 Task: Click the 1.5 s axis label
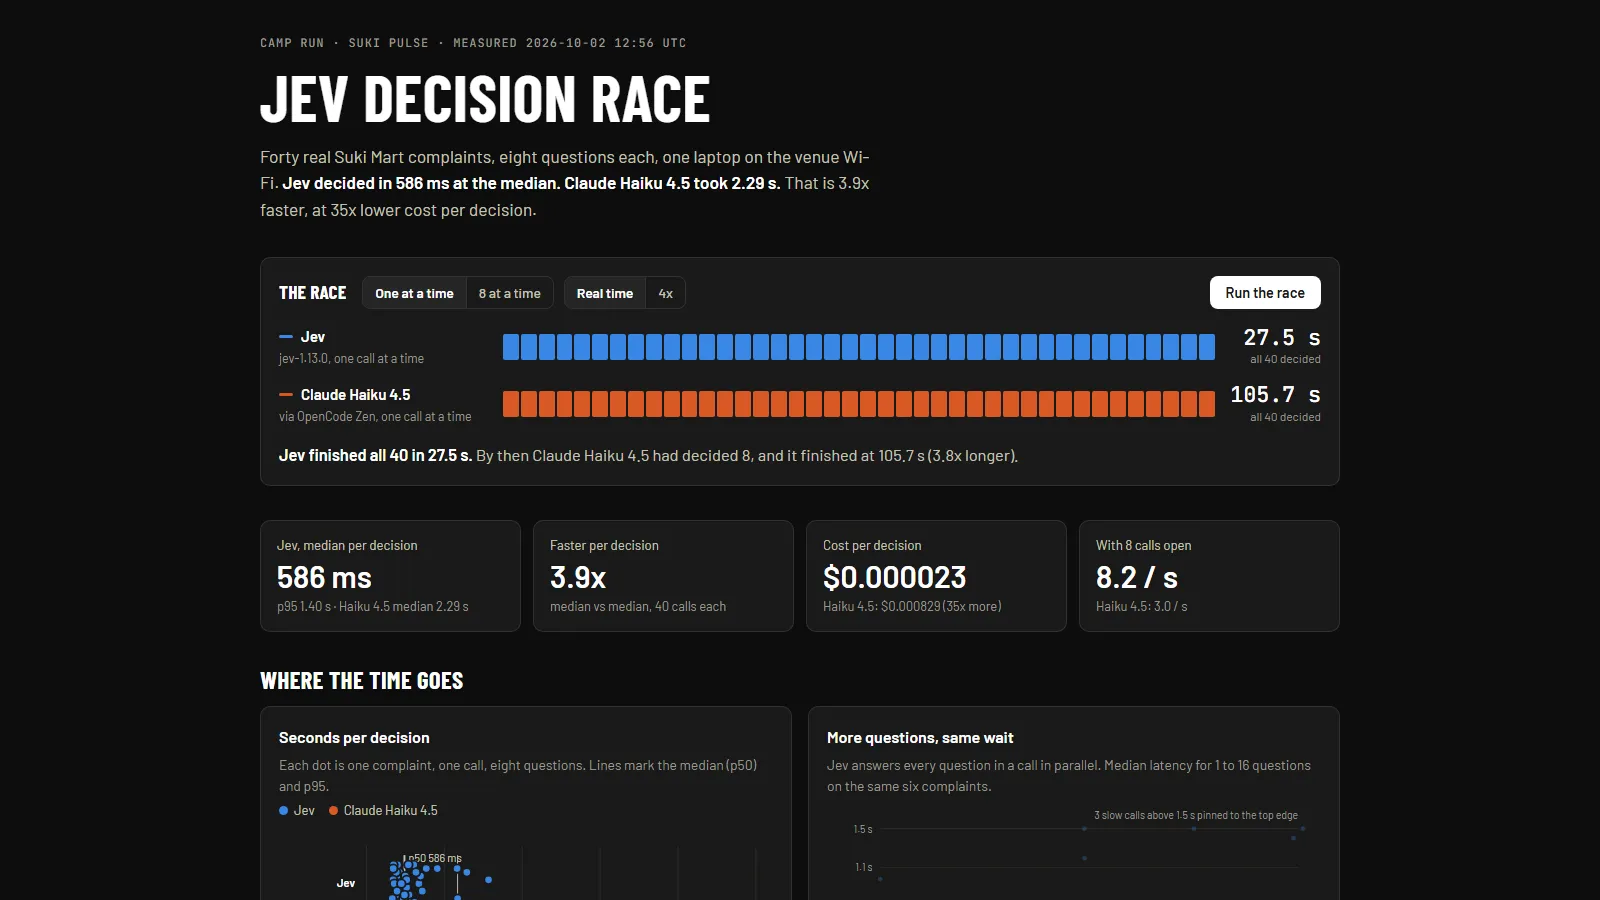pyautogui.click(x=863, y=829)
